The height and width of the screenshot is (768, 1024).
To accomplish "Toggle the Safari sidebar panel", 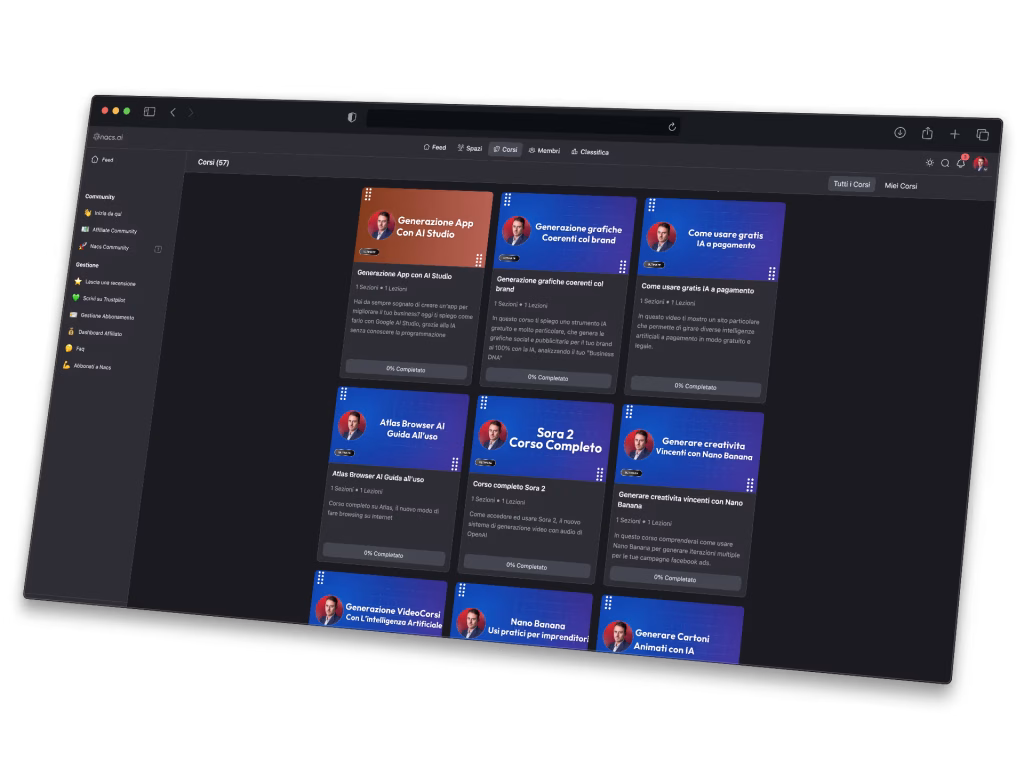I will click(149, 112).
